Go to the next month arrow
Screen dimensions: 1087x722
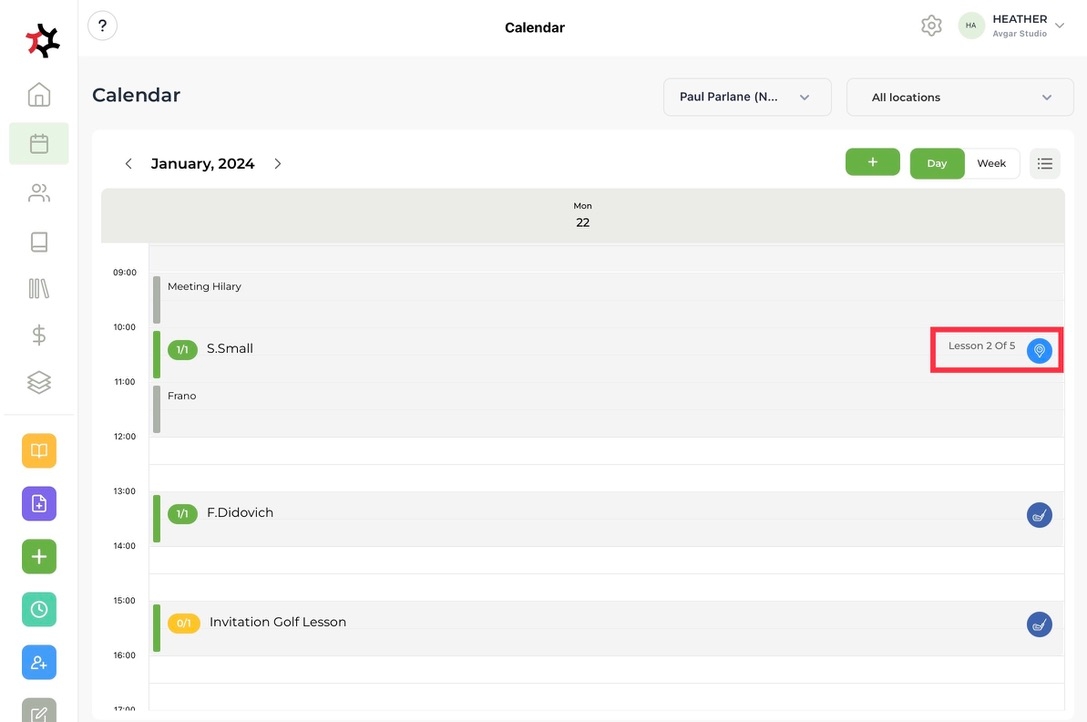click(278, 164)
